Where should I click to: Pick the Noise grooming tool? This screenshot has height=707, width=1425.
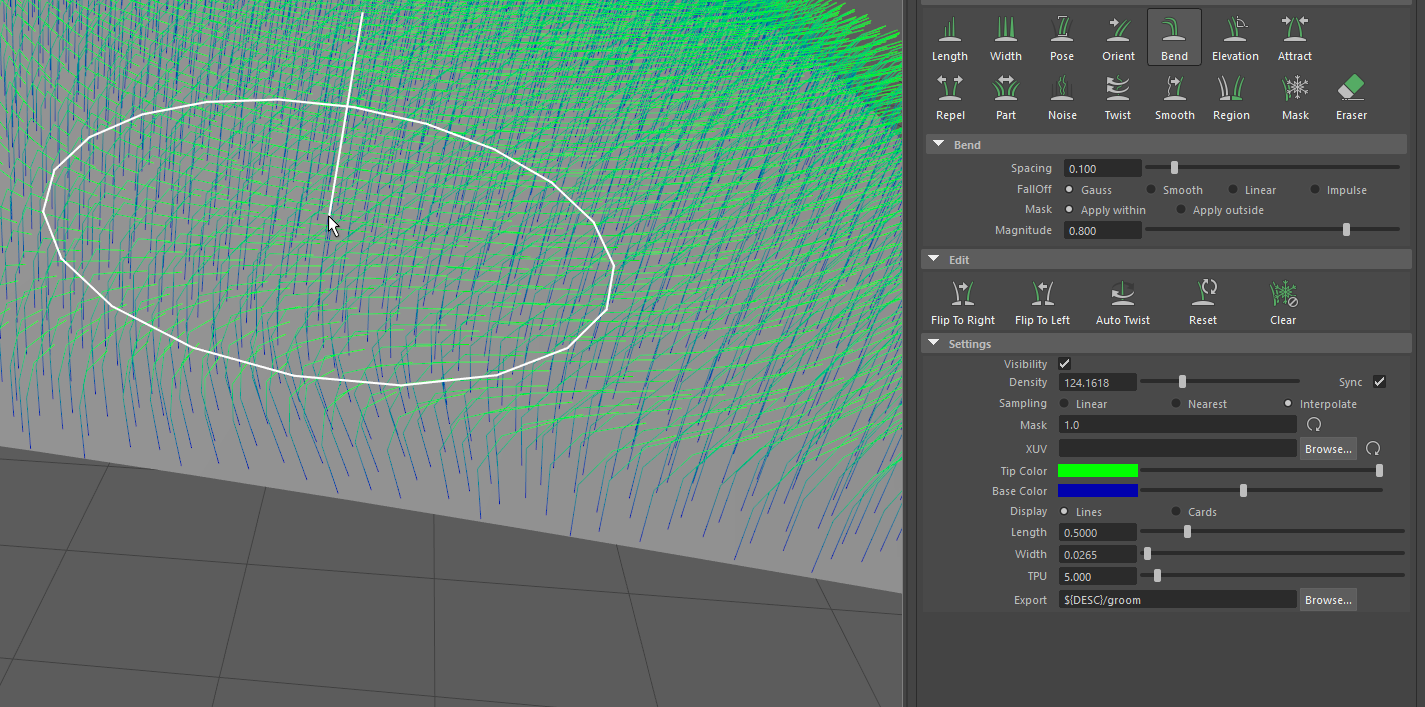(1062, 95)
